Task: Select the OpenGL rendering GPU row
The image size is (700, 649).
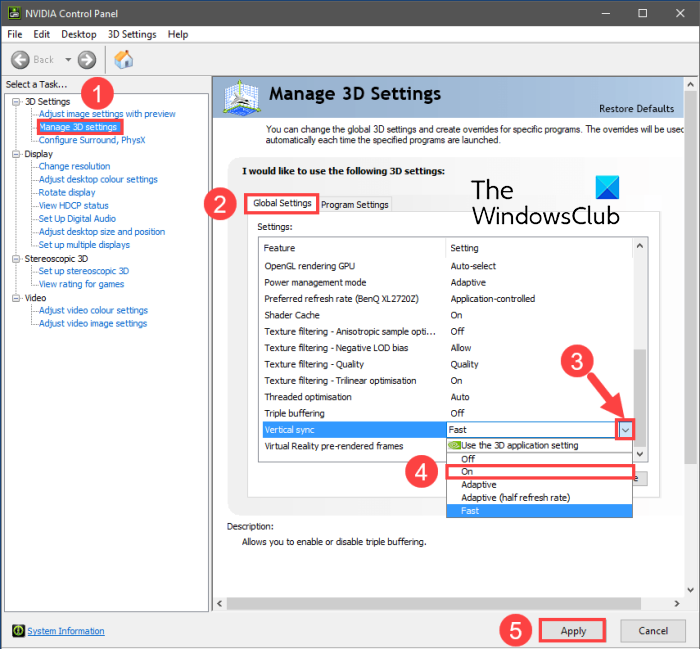Action: point(446,266)
